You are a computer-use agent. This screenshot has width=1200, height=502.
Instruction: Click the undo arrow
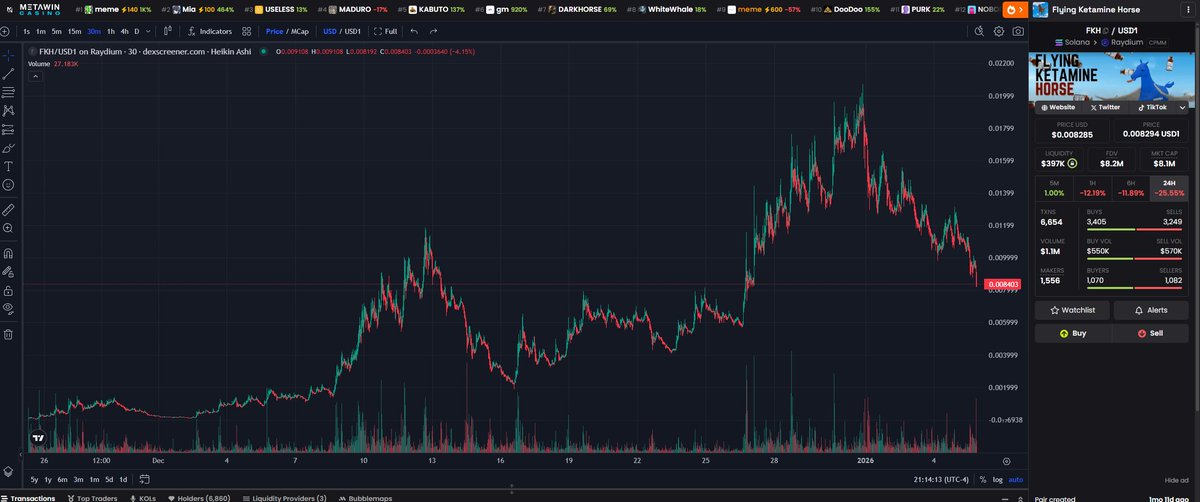[414, 31]
